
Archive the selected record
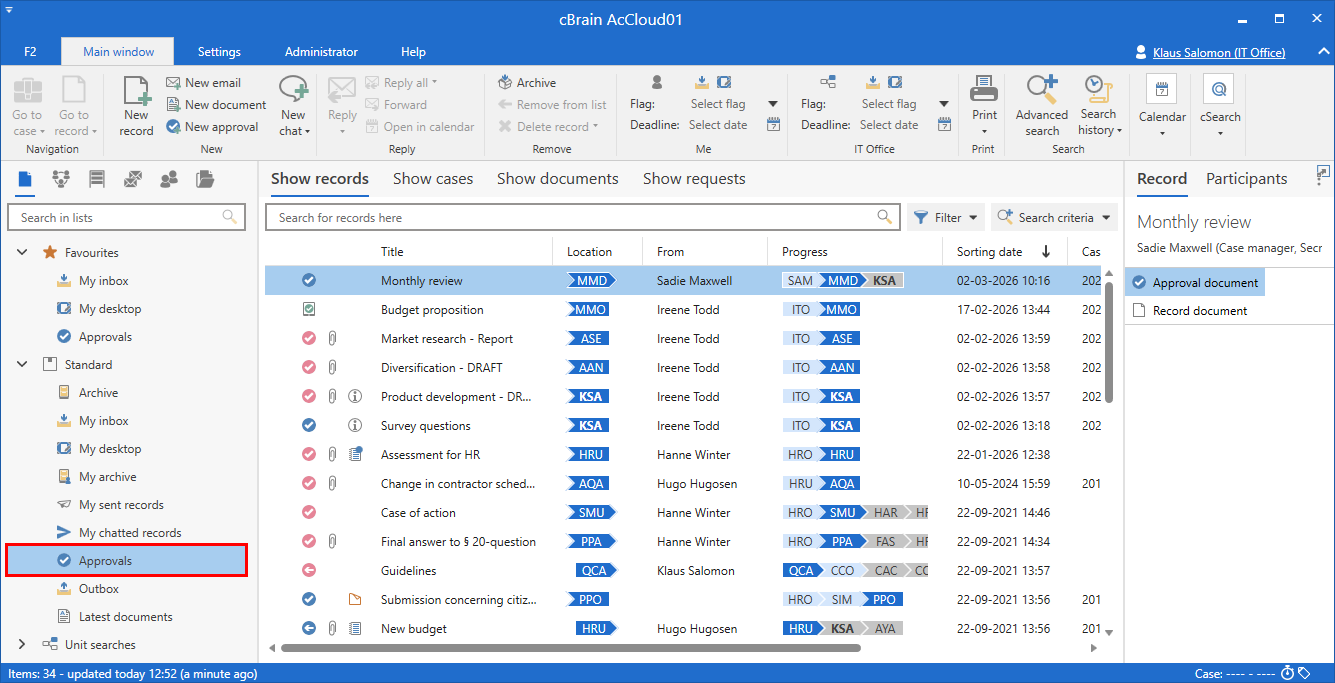coord(527,83)
